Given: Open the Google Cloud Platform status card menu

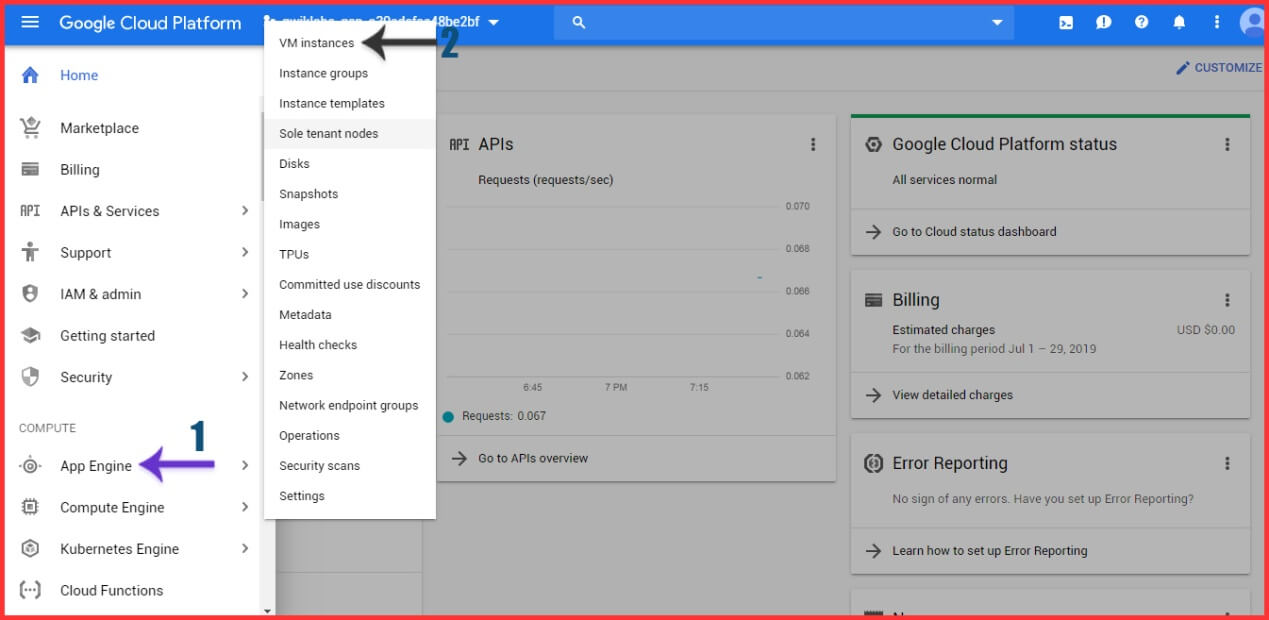Looking at the screenshot, I should [x=1227, y=145].
